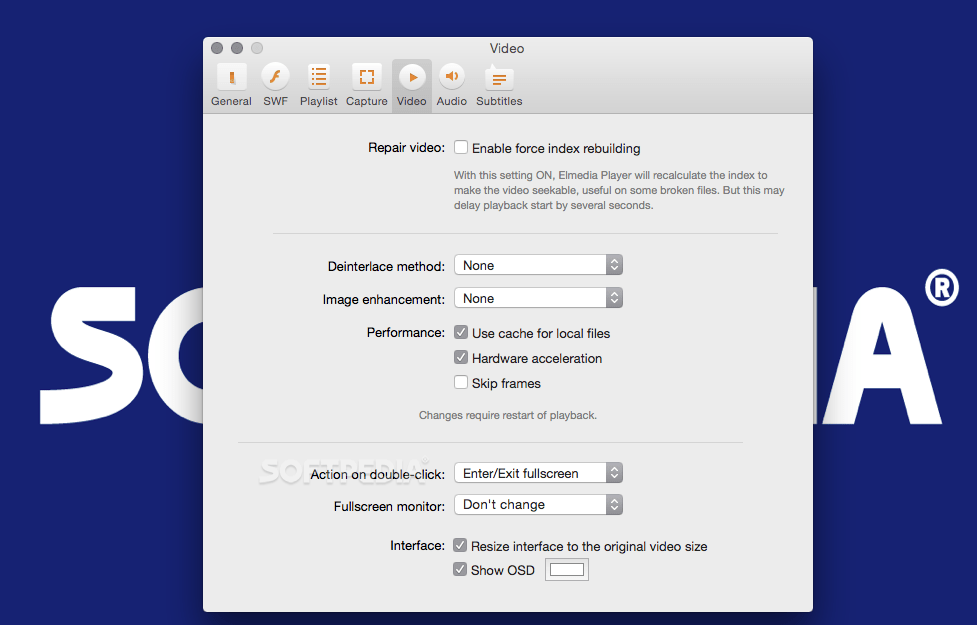Image resolution: width=977 pixels, height=625 pixels.
Task: Enable the Skip frames option
Action: click(x=460, y=382)
